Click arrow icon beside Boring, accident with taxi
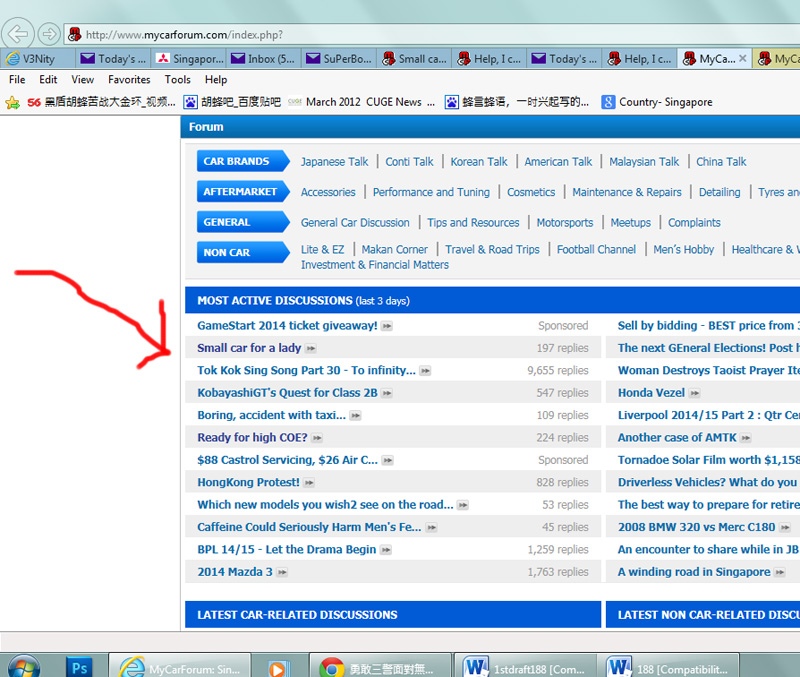 (356, 416)
